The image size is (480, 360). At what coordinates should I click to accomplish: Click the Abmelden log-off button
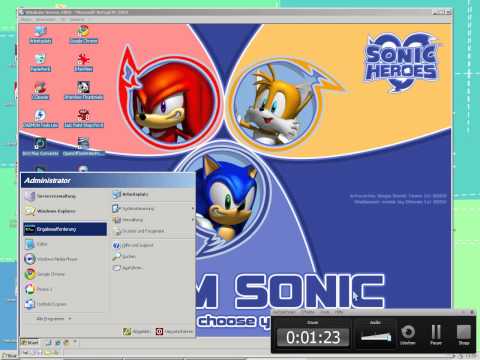point(137,332)
